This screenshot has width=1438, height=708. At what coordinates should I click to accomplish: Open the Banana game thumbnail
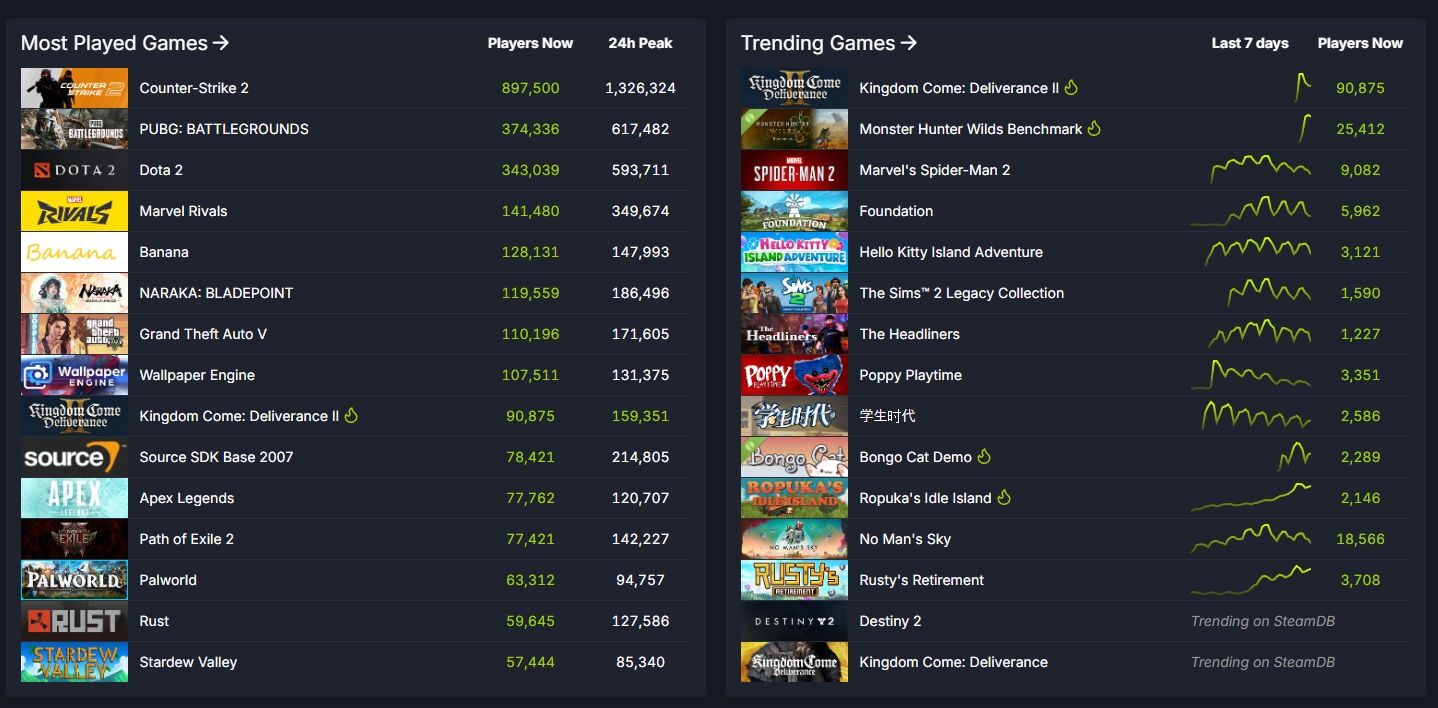[74, 252]
